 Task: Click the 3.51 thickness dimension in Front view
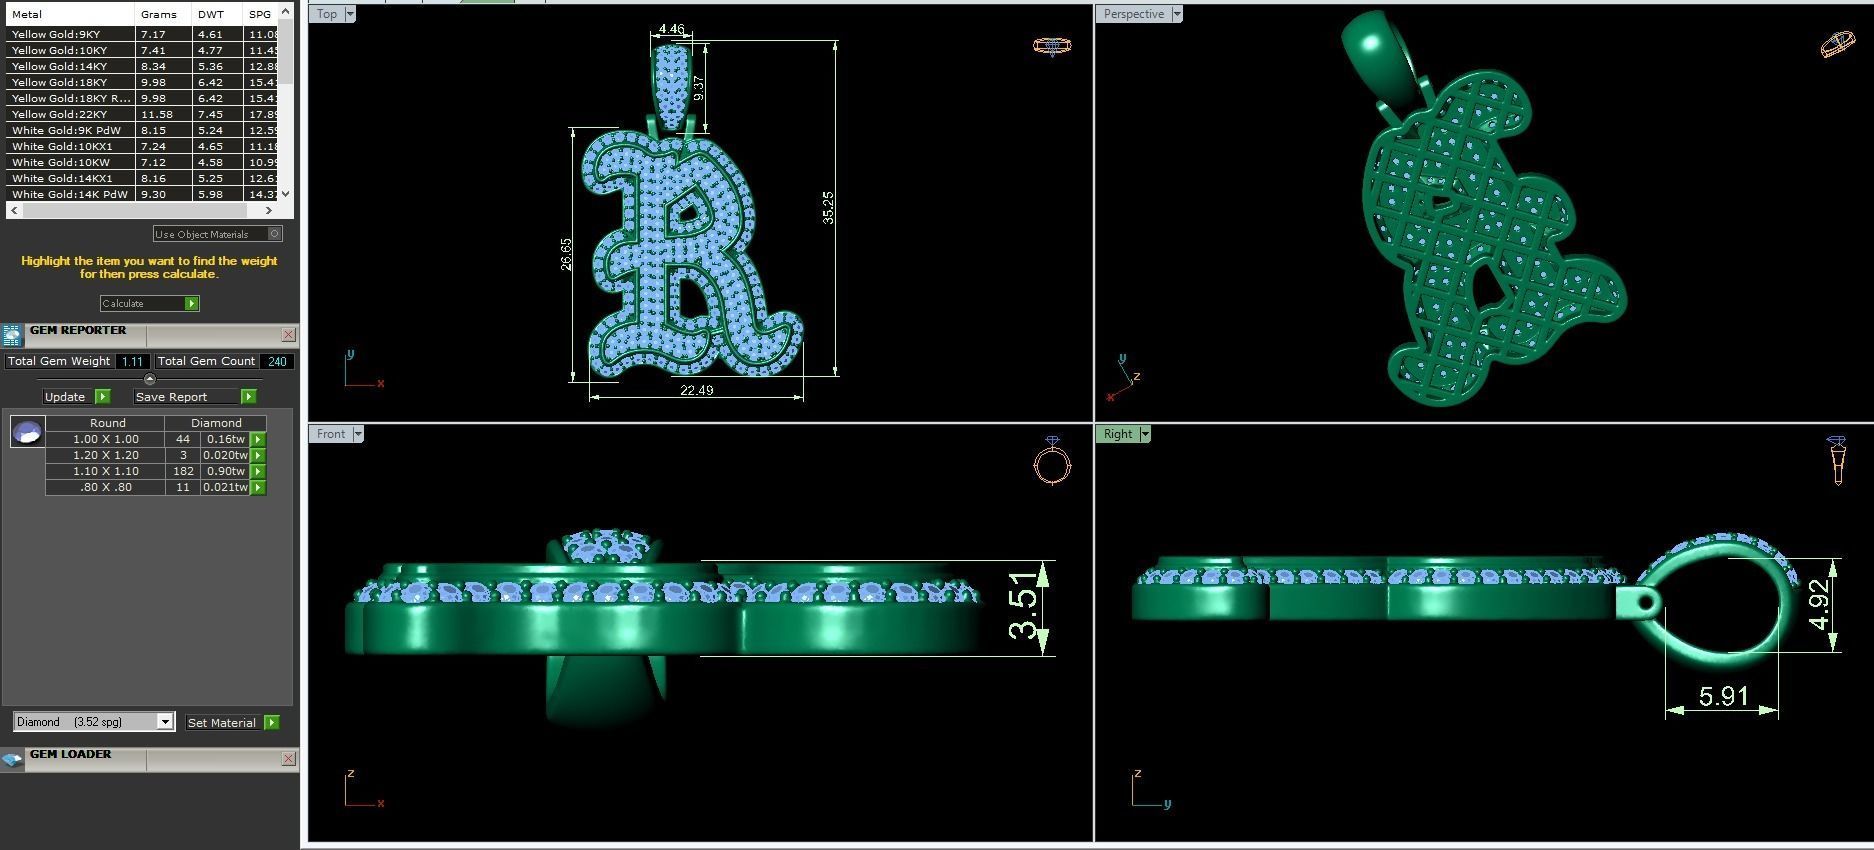(x=1023, y=605)
